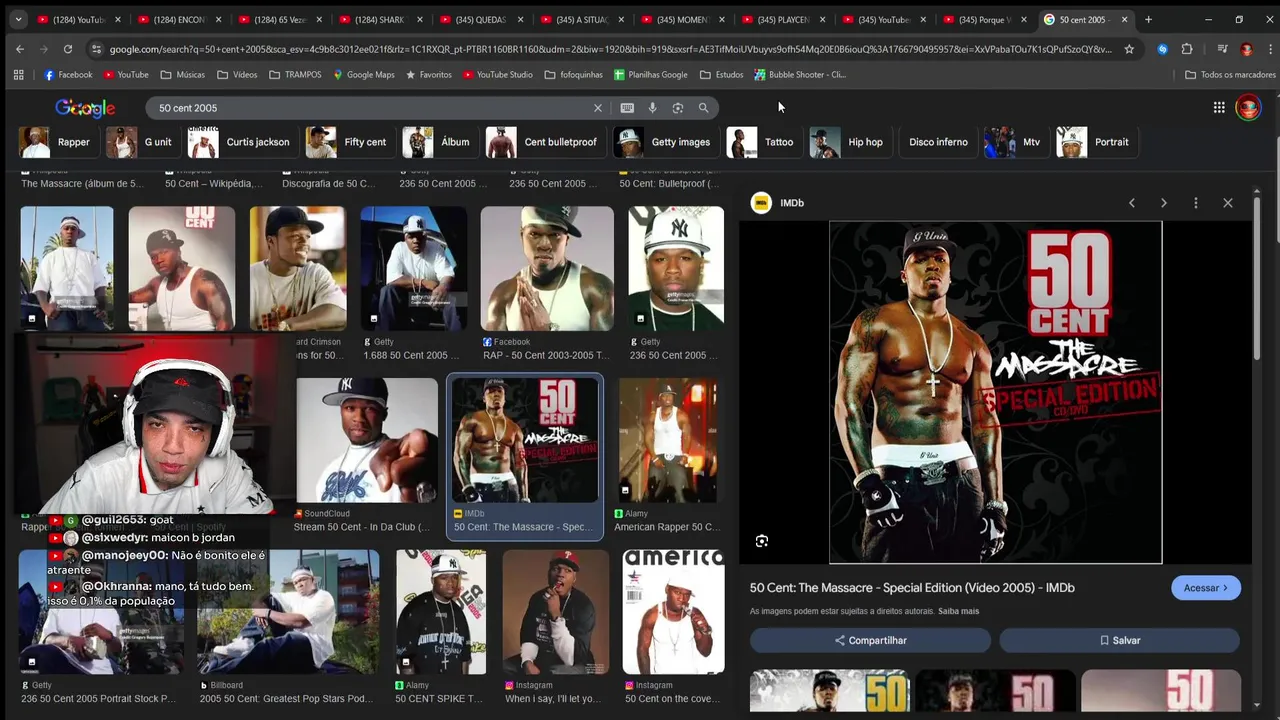Open the Alamy 50 CENT SPIKE thumbnail
Image resolution: width=1280 pixels, height=720 pixels.
click(440, 612)
